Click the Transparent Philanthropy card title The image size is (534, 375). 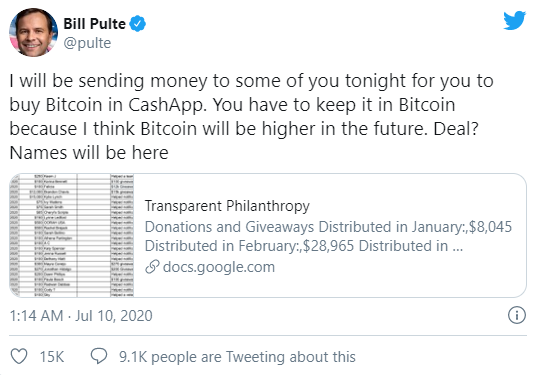tap(227, 206)
